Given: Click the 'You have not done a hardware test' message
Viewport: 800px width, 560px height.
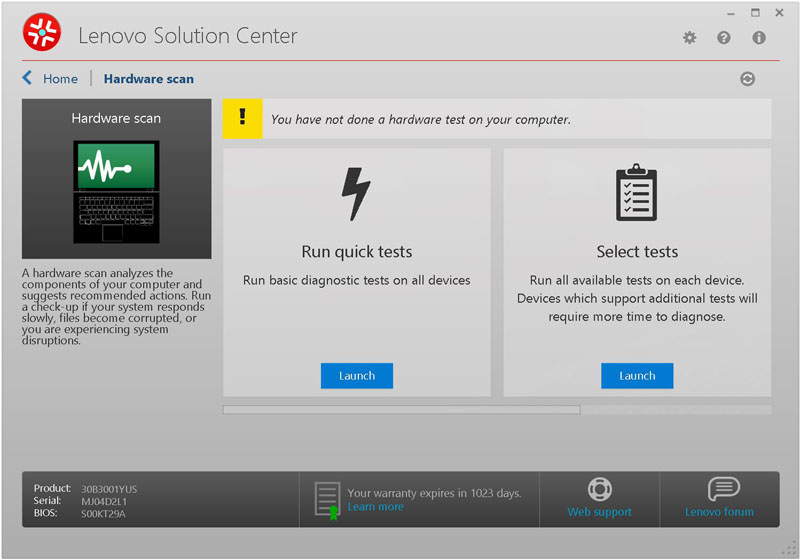Looking at the screenshot, I should 420,119.
